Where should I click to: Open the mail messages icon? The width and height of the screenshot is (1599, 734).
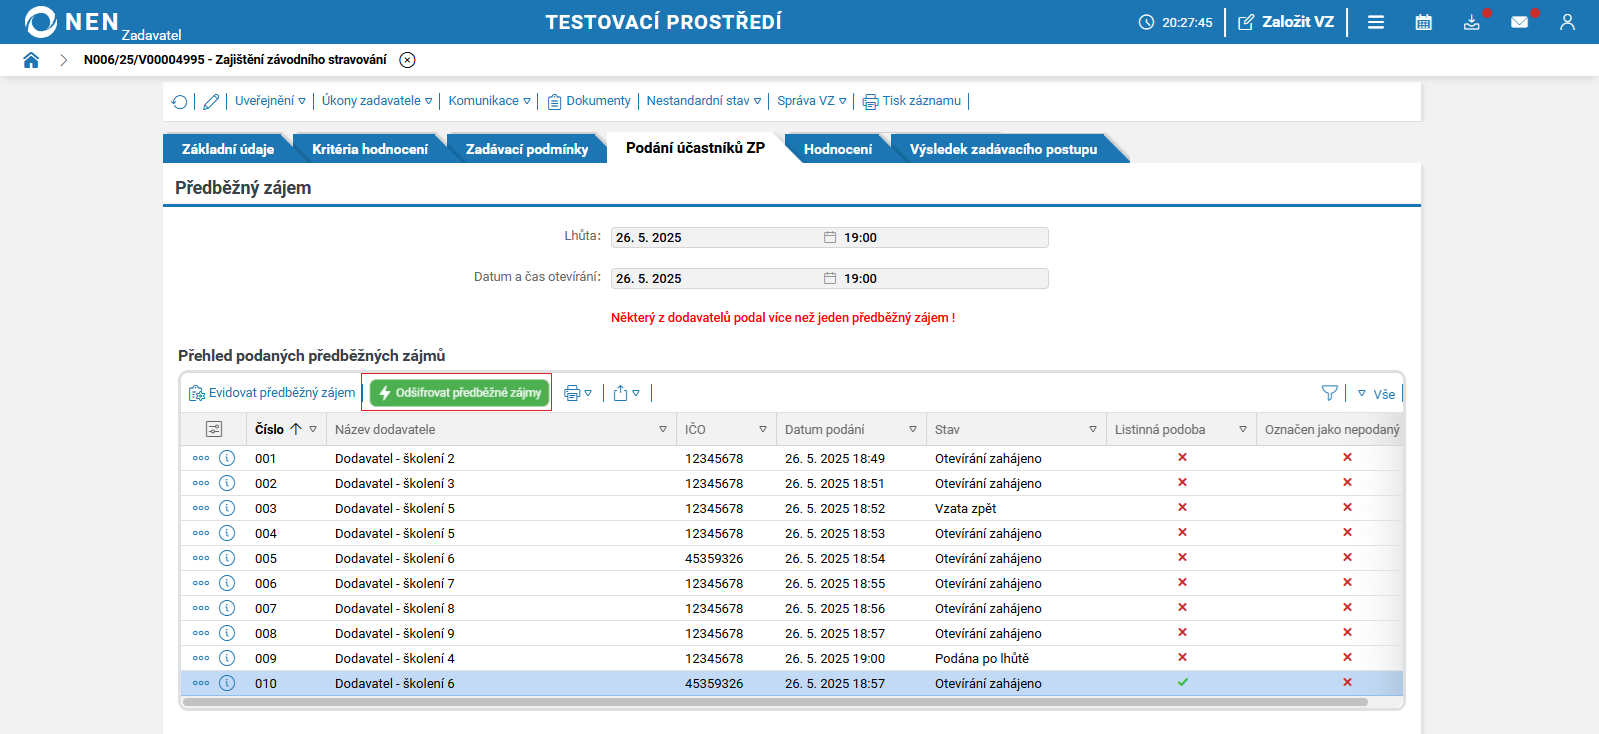pos(1519,22)
